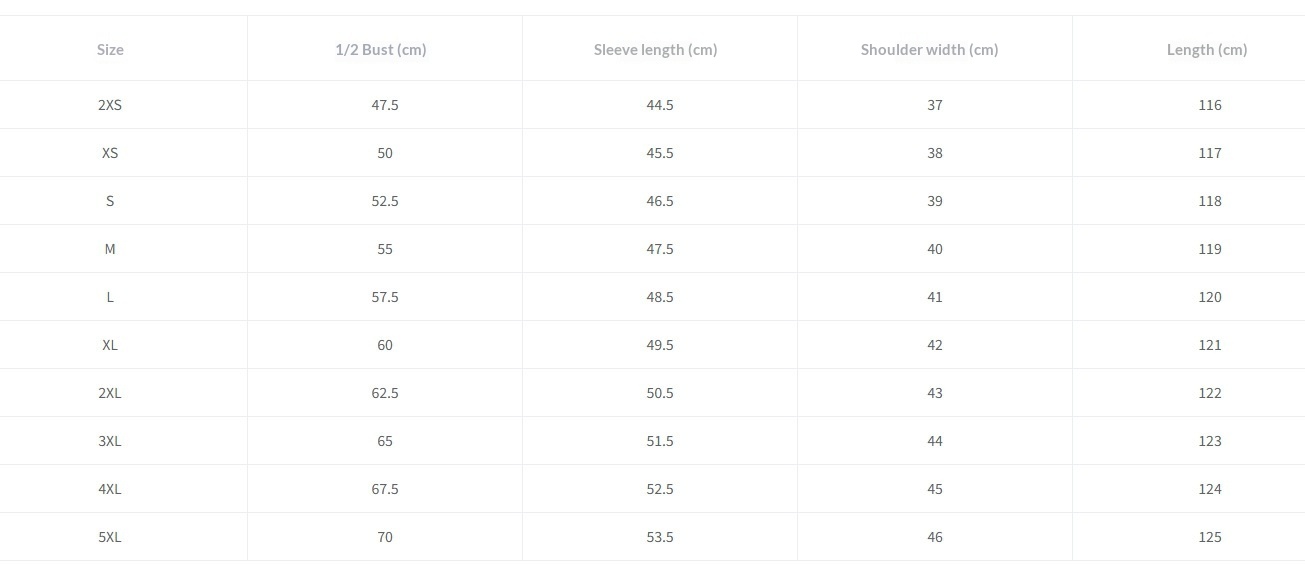The width and height of the screenshot is (1305, 569).
Task: Select shoulder width 43 in 2XL row
Action: point(935,393)
